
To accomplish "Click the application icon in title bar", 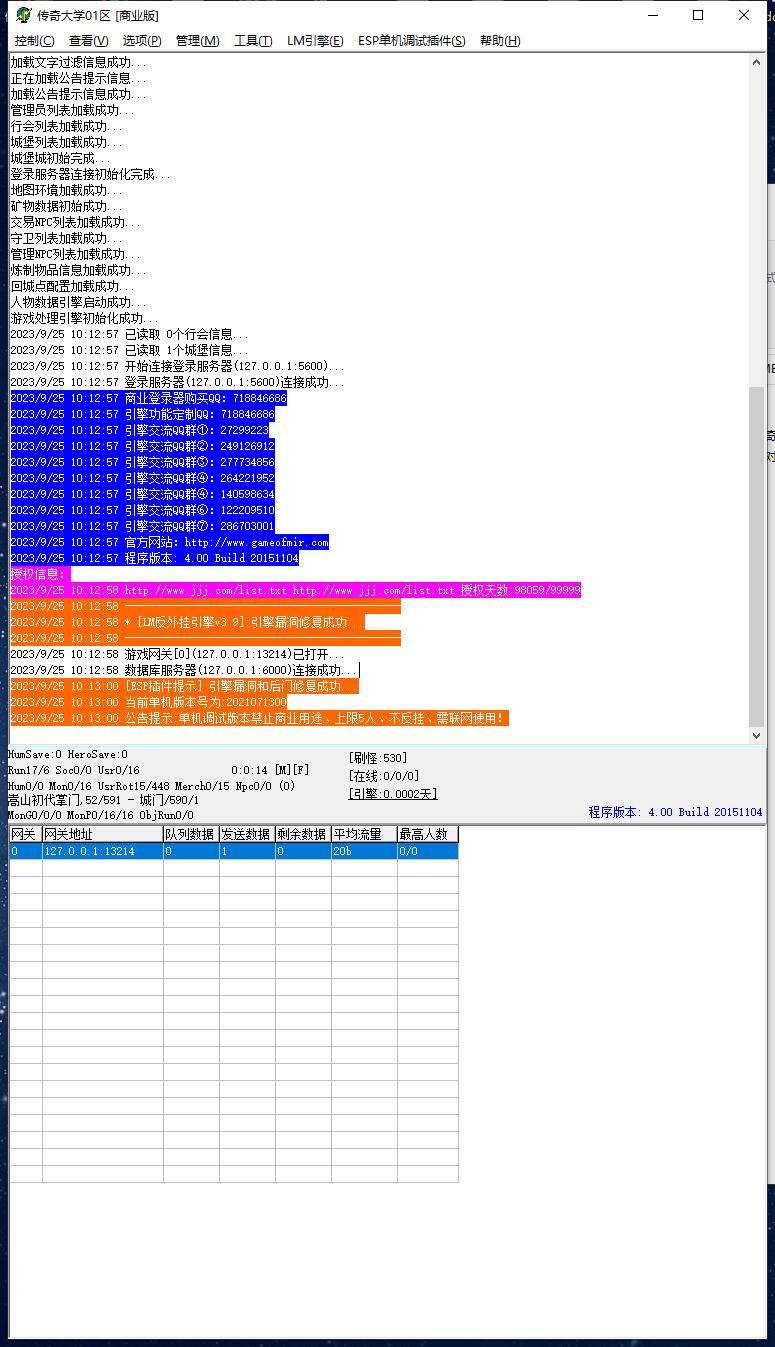I will (23, 15).
